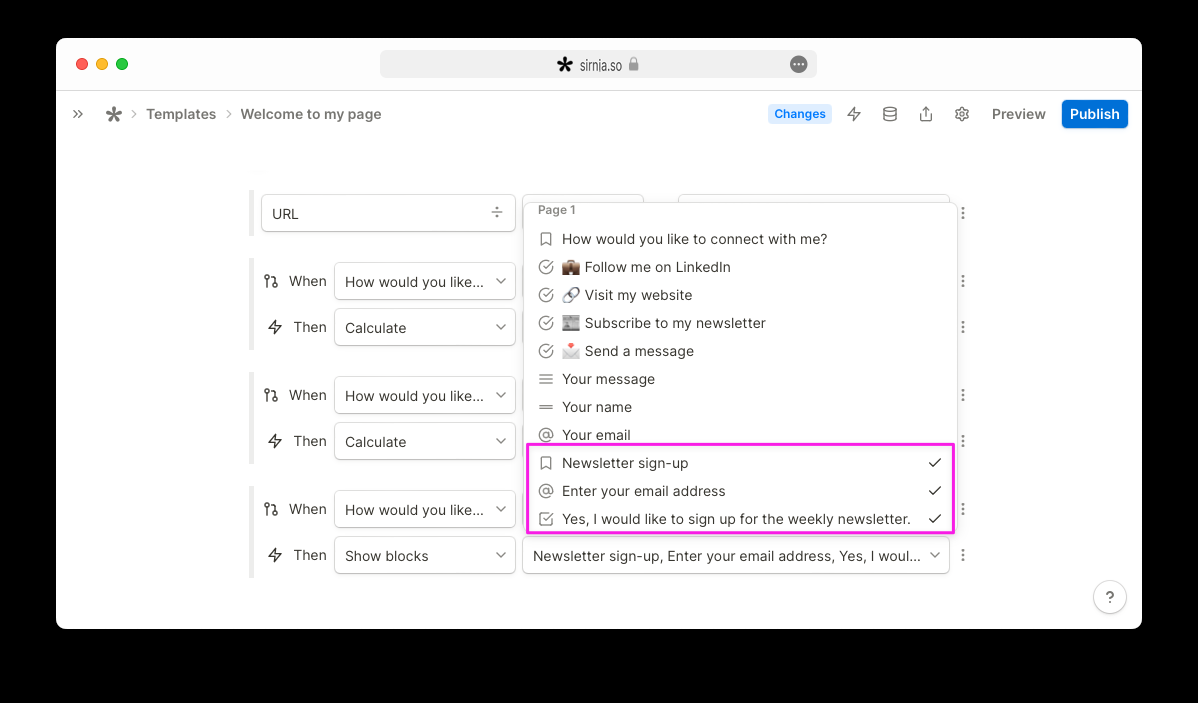The image size is (1198, 703).
Task: Uncheck the weekly newsletter sign-up consent block
Action: pyautogui.click(x=741, y=519)
